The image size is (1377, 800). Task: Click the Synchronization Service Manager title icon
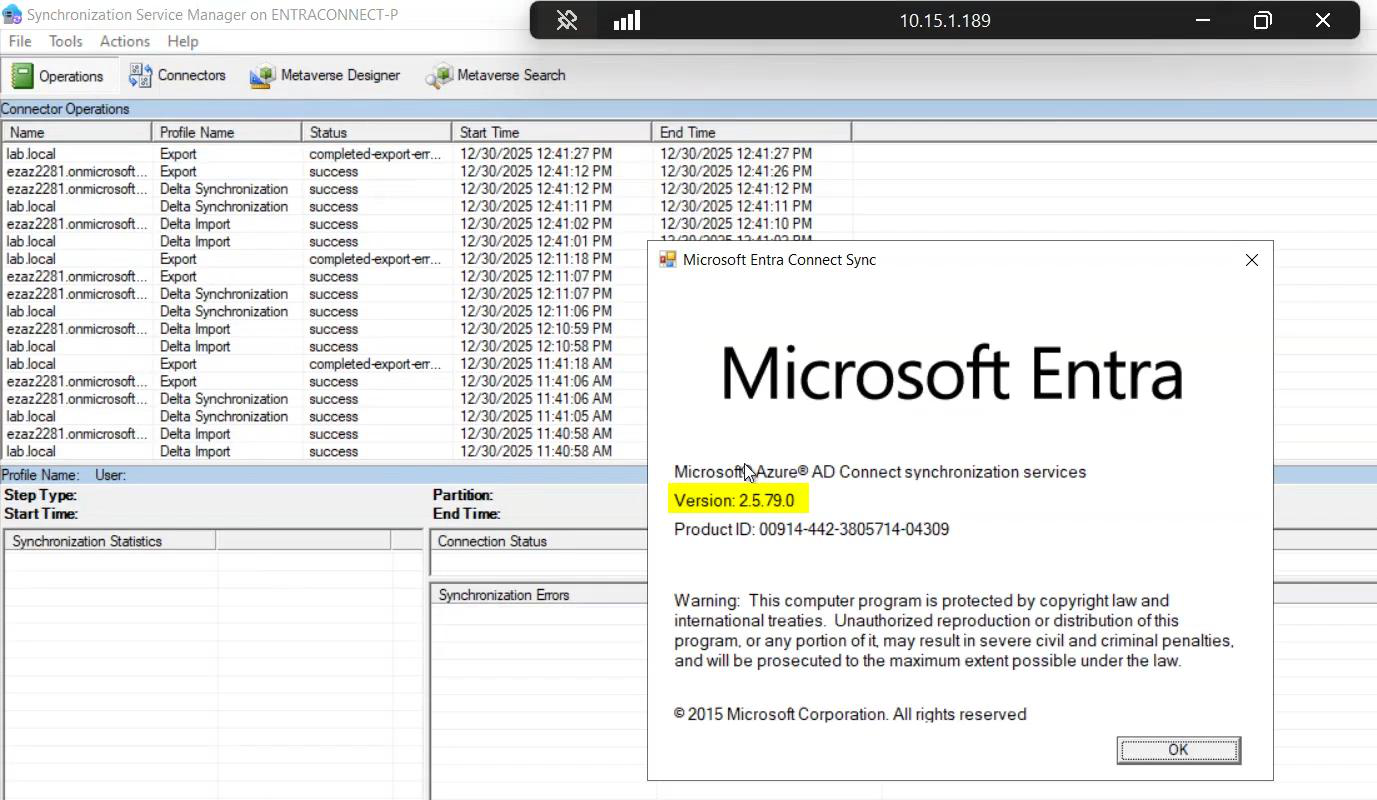pyautogui.click(x=12, y=15)
